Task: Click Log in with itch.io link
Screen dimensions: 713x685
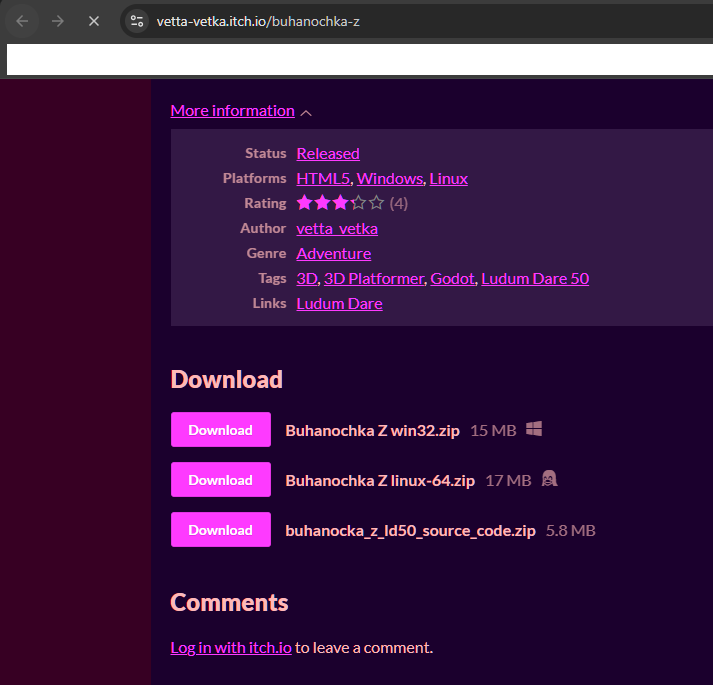Action: (231, 647)
